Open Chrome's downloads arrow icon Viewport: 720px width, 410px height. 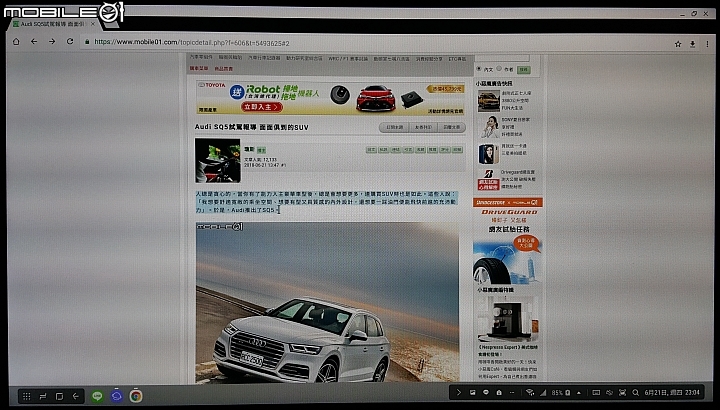tap(692, 44)
